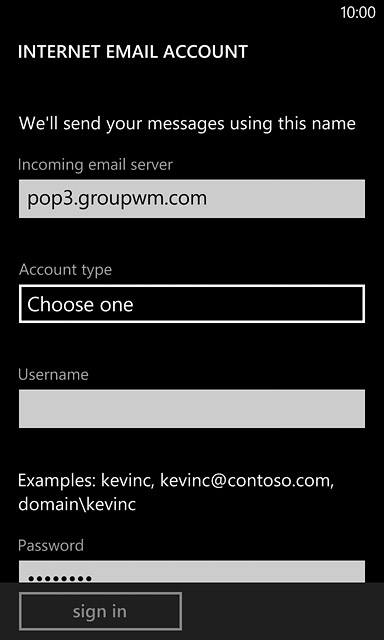Tap the INTERNET EMAIL ACCOUNT heading

(x=133, y=52)
